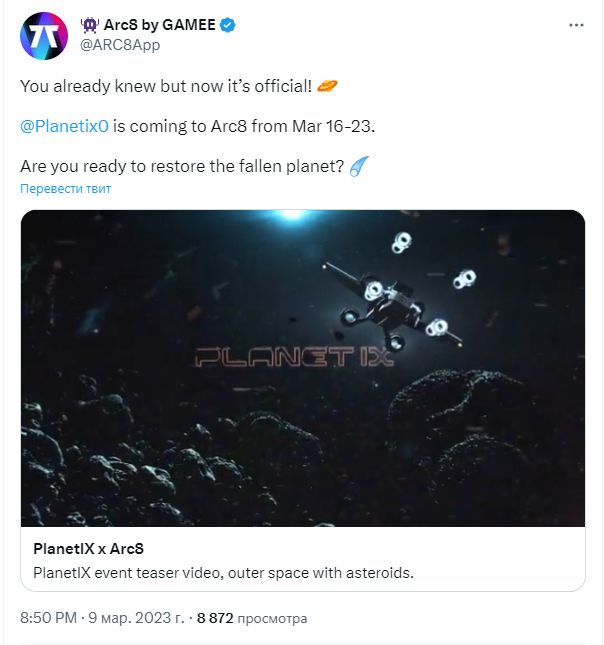Image resolution: width=604 pixels, height=645 pixels.
Task: Click the blue verified badge icon
Action: pyautogui.click(x=228, y=25)
